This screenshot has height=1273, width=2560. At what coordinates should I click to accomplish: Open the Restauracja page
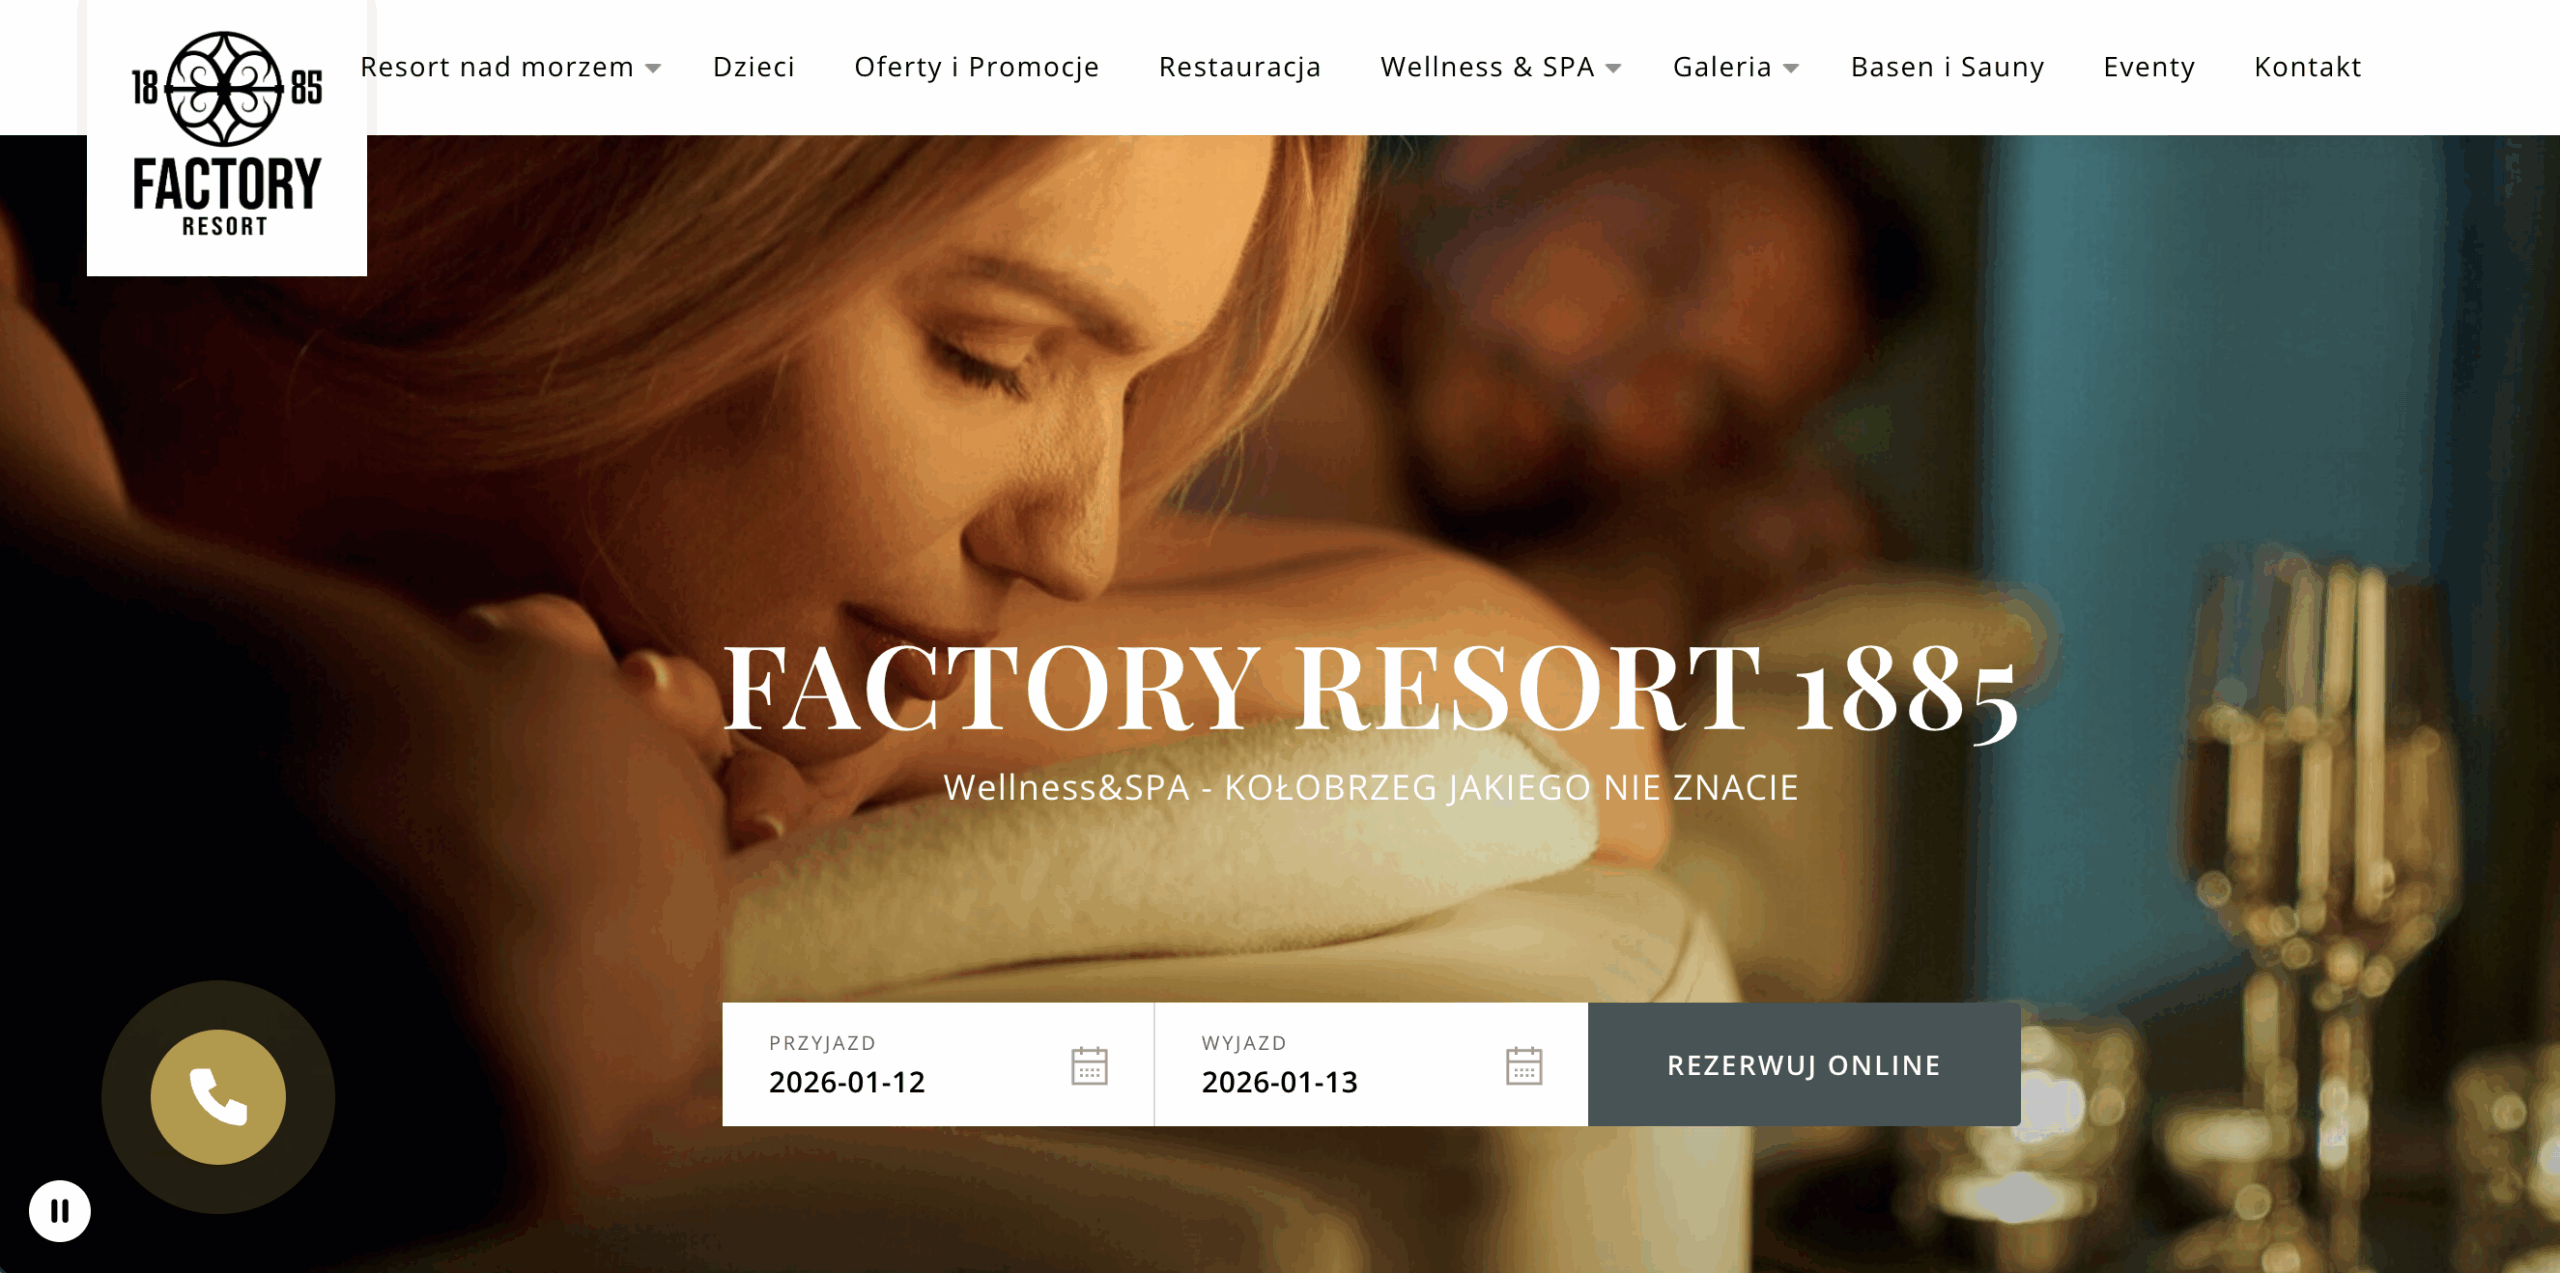point(1240,67)
